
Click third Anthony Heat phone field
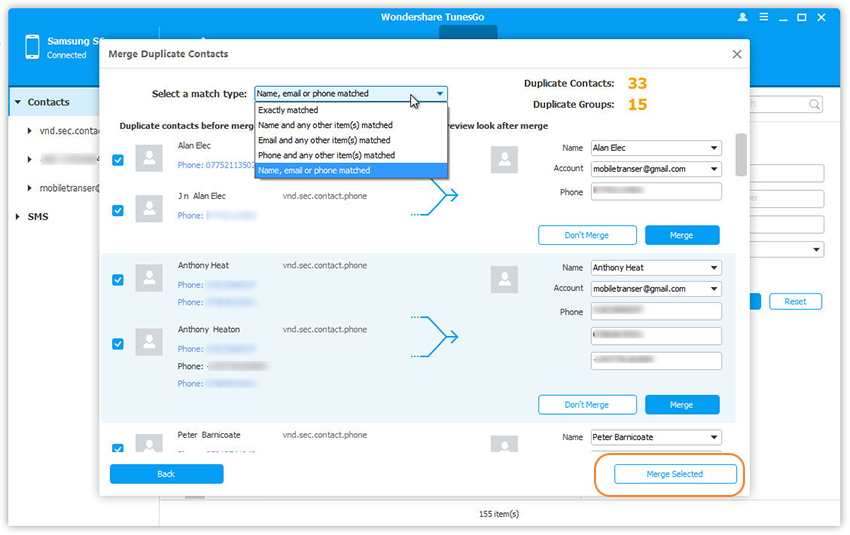pos(656,360)
